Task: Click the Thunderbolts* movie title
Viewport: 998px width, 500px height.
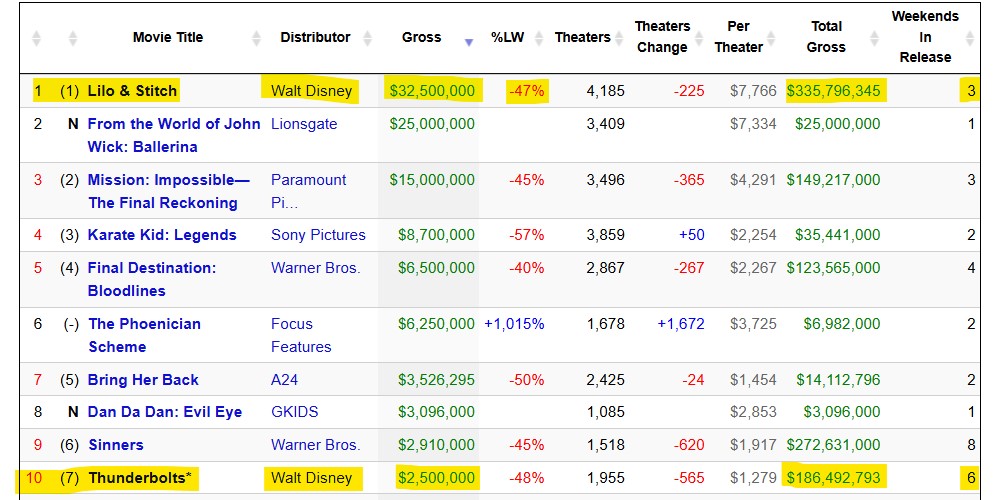Action: coord(139,478)
